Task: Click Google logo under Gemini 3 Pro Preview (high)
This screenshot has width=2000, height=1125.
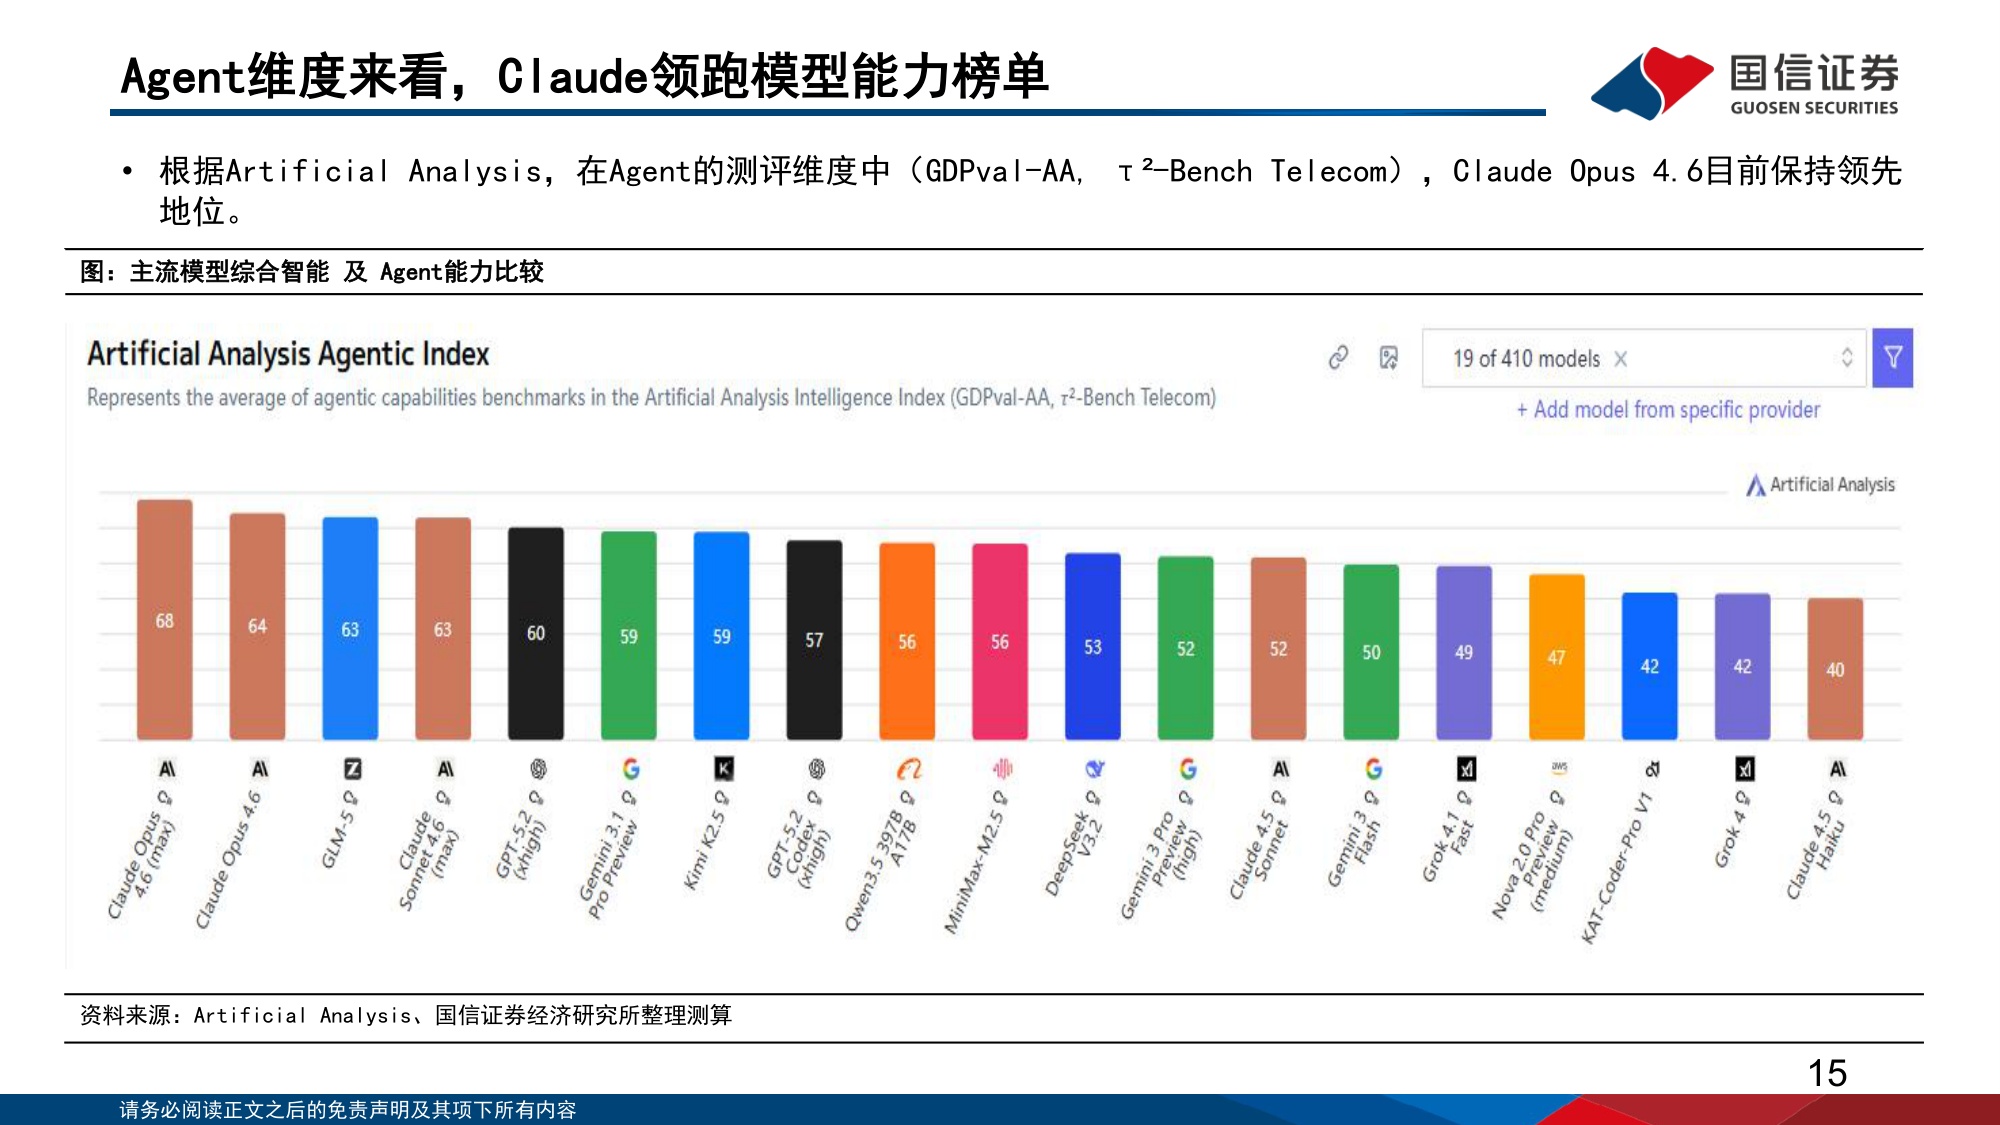Action: pyautogui.click(x=1188, y=769)
